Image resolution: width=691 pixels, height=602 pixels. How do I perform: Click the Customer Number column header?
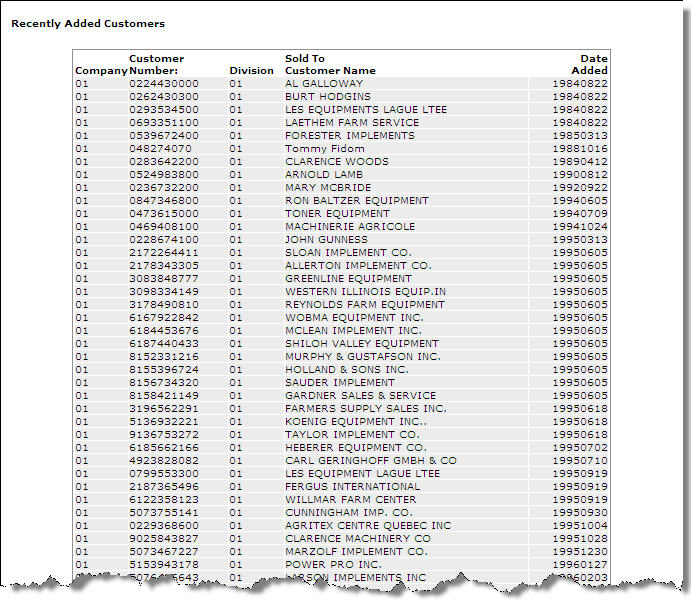pos(156,64)
